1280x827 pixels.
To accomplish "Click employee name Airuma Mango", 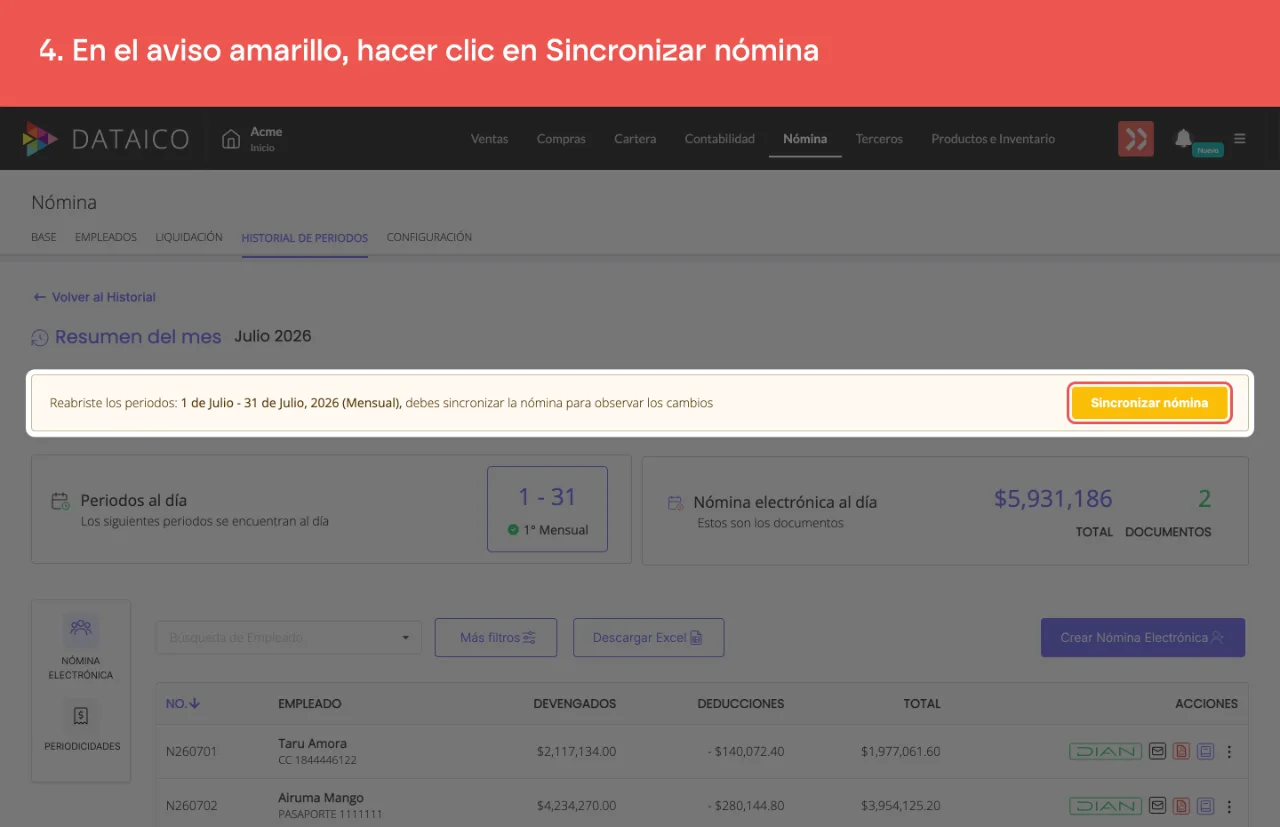I will 321,798.
